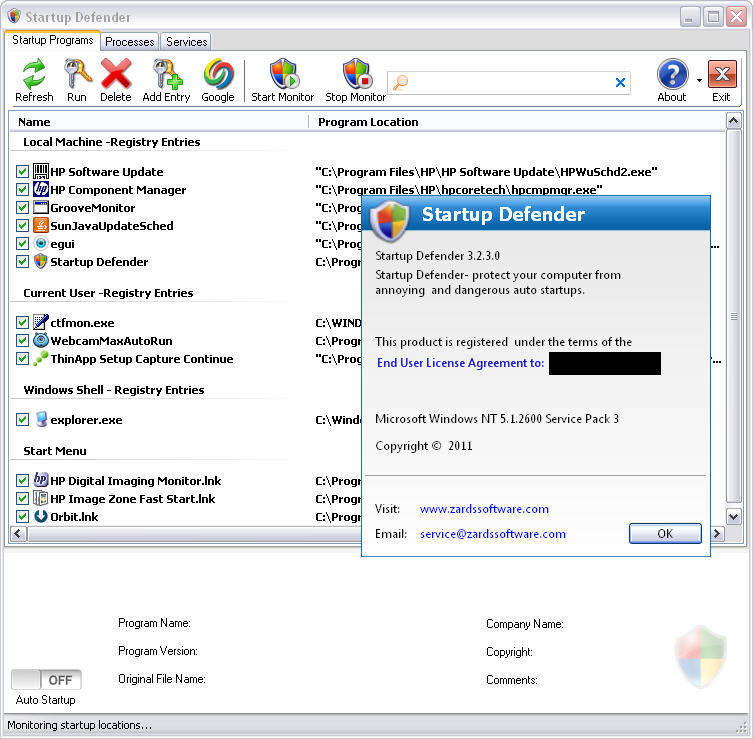Click the explorer.exe computer icon
753x739 pixels.
(41, 419)
